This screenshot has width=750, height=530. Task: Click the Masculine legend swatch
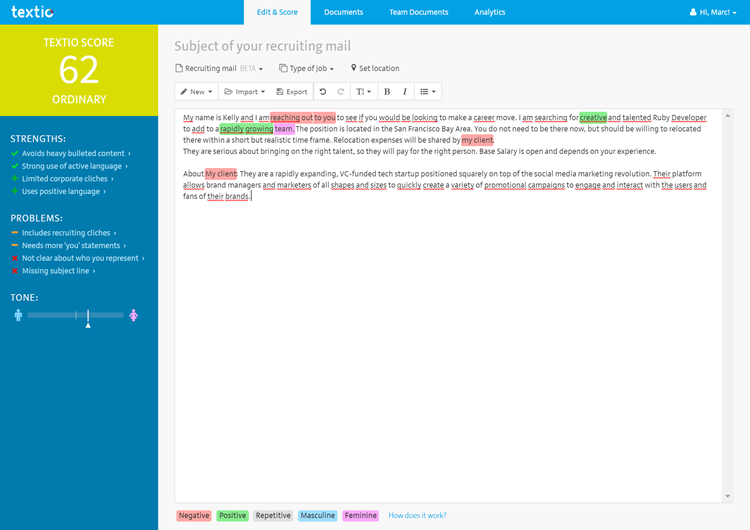(318, 516)
